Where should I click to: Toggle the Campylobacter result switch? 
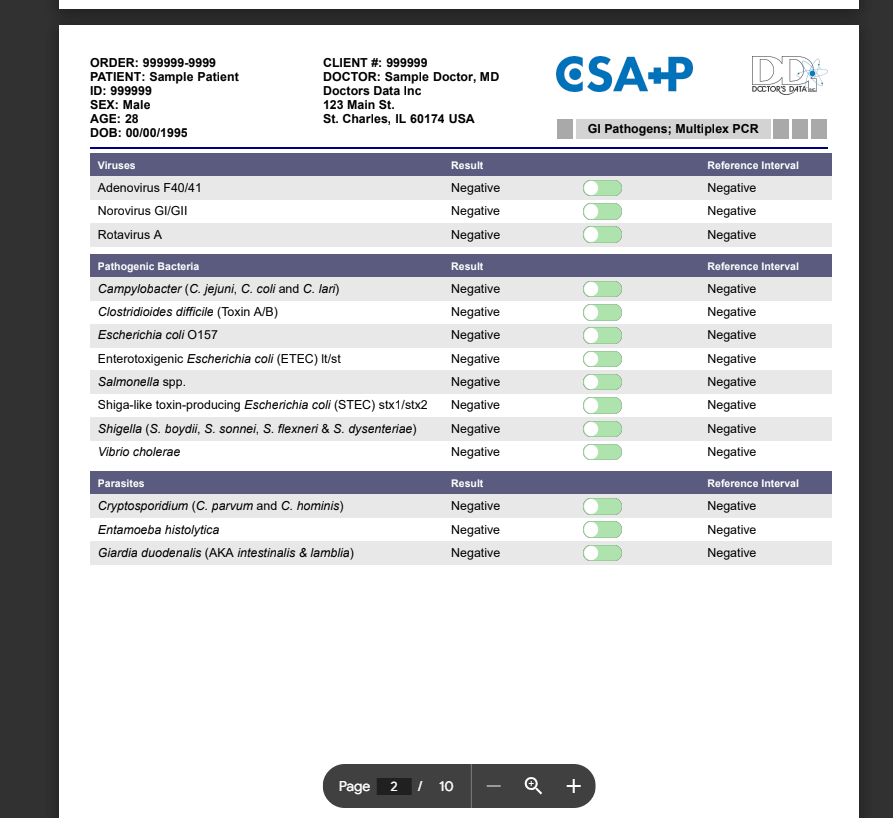click(602, 289)
